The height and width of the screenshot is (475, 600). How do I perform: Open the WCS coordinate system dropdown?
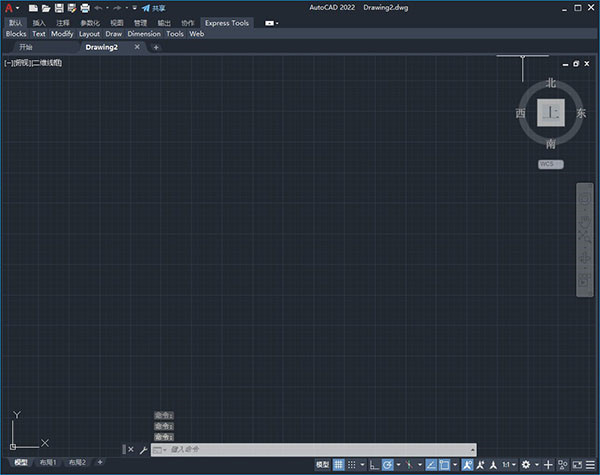click(x=550, y=164)
